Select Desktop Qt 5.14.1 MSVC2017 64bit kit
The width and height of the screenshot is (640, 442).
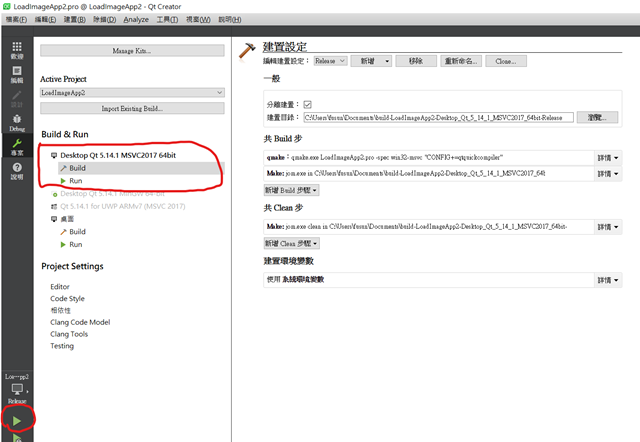pos(118,155)
